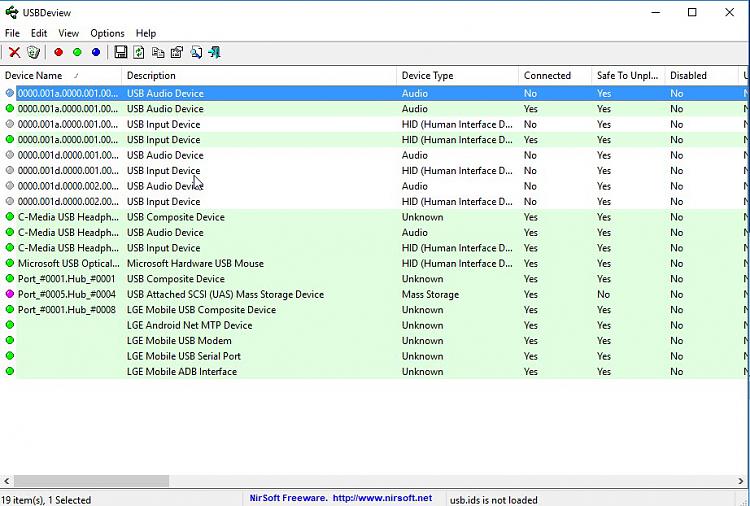The width and height of the screenshot is (750, 506).
Task: Sort by the Connected column header
Action: tap(555, 76)
